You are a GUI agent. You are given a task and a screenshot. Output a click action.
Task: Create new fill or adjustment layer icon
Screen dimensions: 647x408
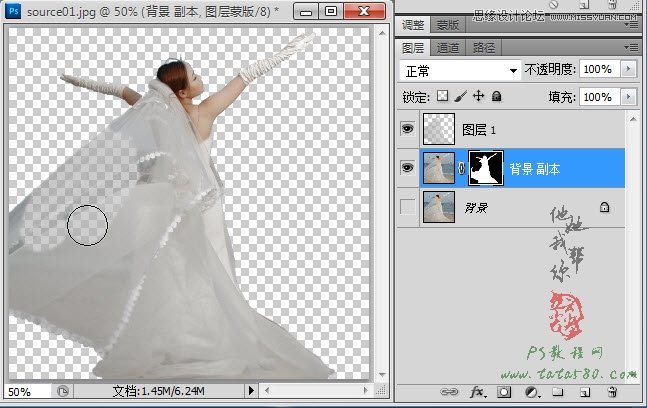[531, 391]
